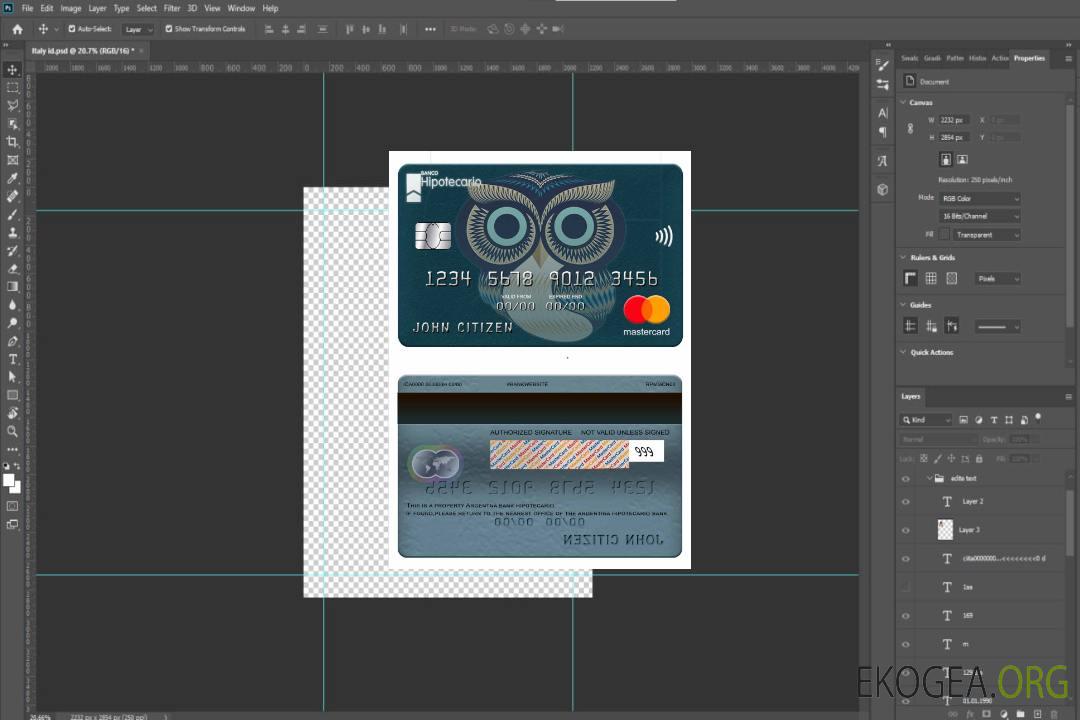Open the Transparent fill dropdown

pos(986,235)
